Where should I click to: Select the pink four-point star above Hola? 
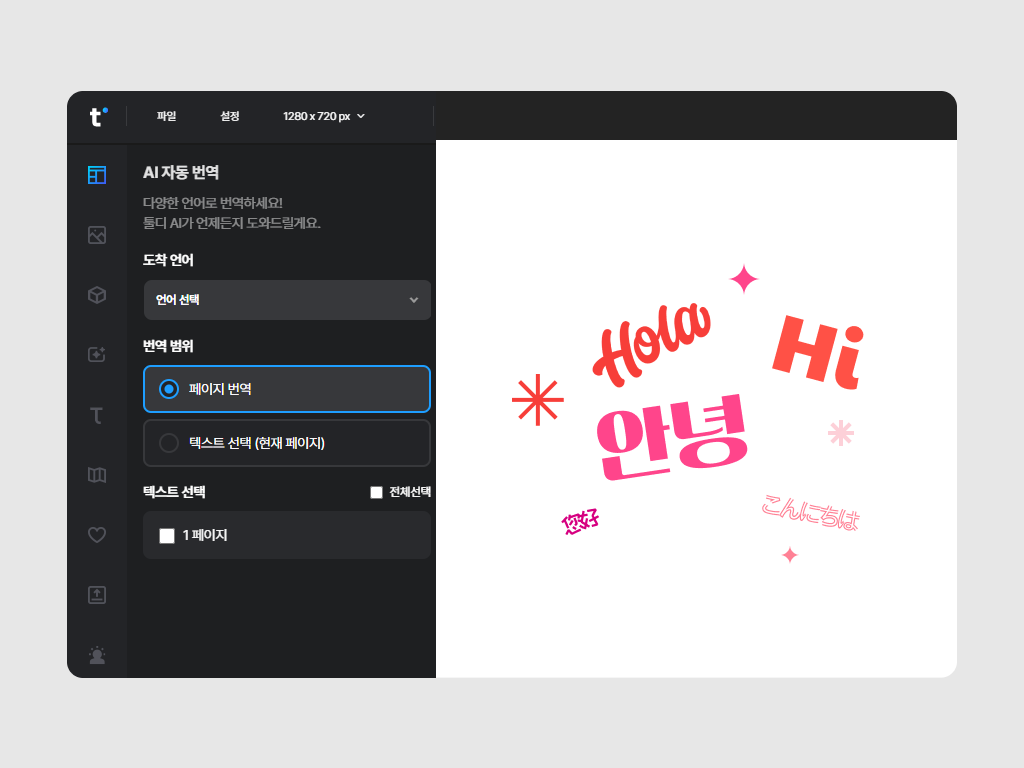click(744, 280)
